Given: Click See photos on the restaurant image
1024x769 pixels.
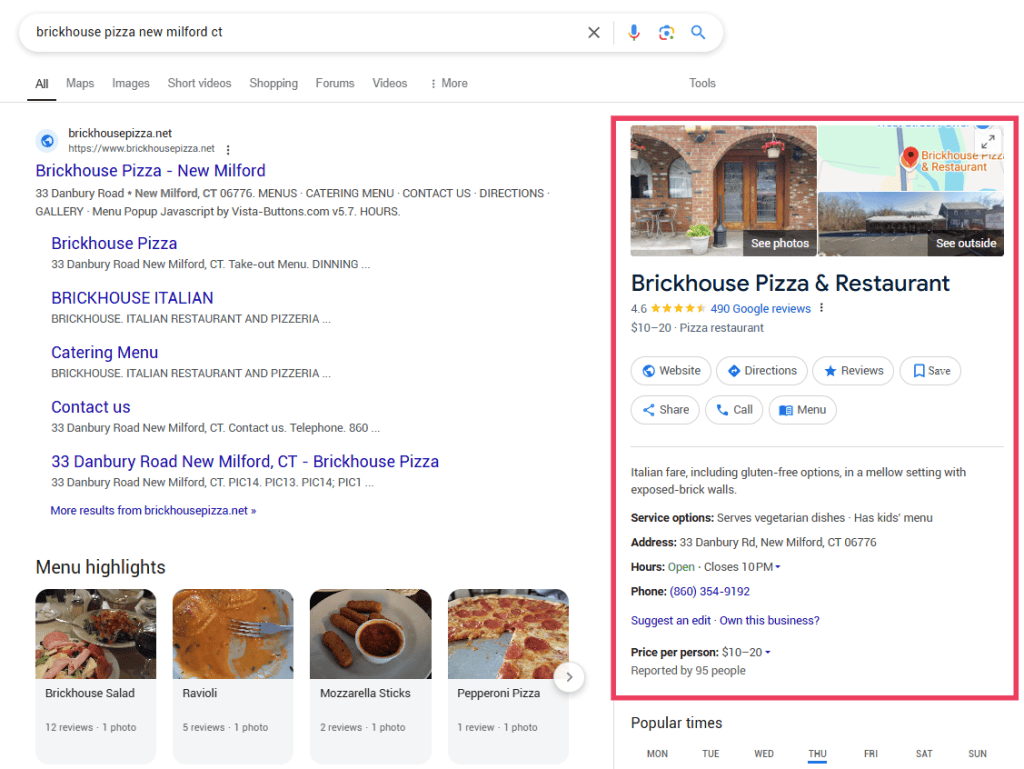Looking at the screenshot, I should (x=780, y=243).
